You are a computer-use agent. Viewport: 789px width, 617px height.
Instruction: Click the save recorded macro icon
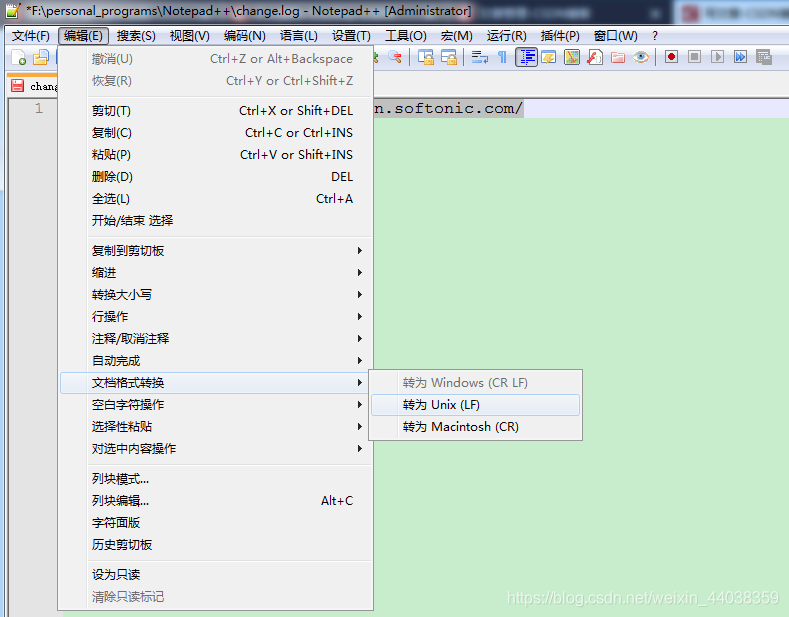pyautogui.click(x=763, y=57)
